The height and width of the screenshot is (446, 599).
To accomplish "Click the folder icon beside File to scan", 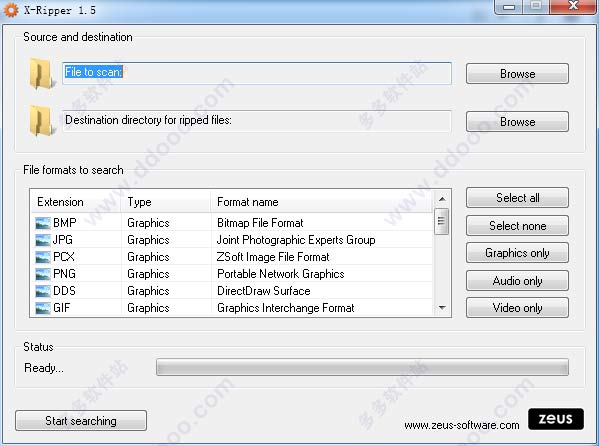I will click(42, 74).
